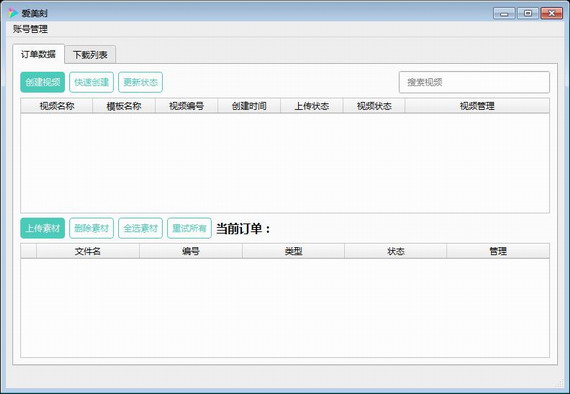Click the 视频管理 column header
Viewport: 570px width, 394px height.
(x=477, y=106)
